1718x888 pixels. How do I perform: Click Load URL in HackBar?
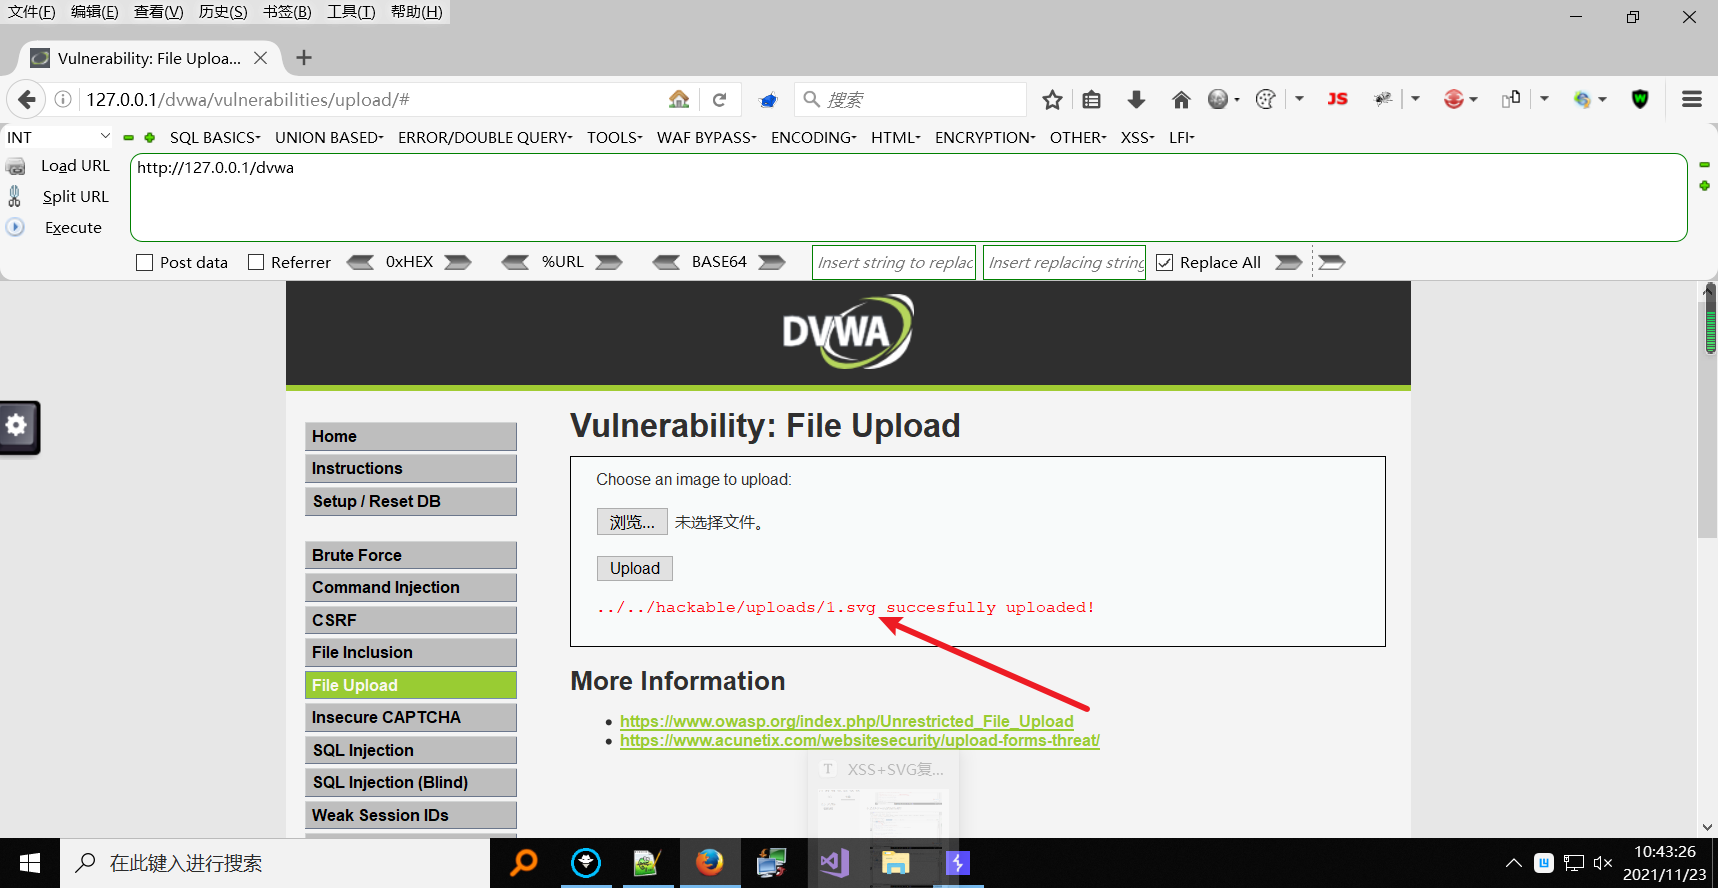click(75, 166)
